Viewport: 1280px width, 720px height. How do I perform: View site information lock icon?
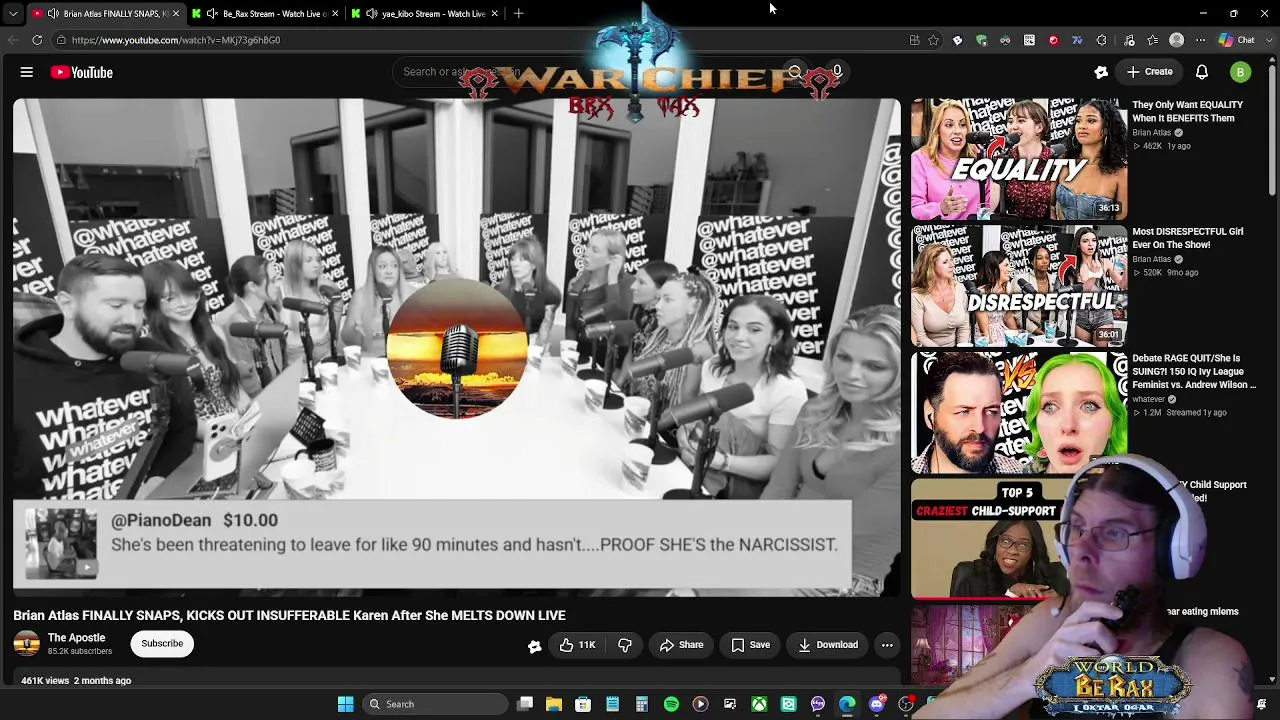click(61, 40)
